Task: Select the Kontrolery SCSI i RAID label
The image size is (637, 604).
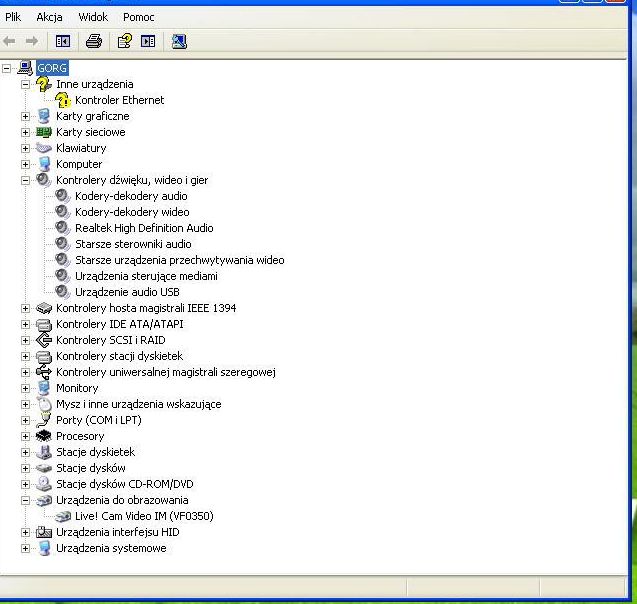Action: (x=110, y=340)
